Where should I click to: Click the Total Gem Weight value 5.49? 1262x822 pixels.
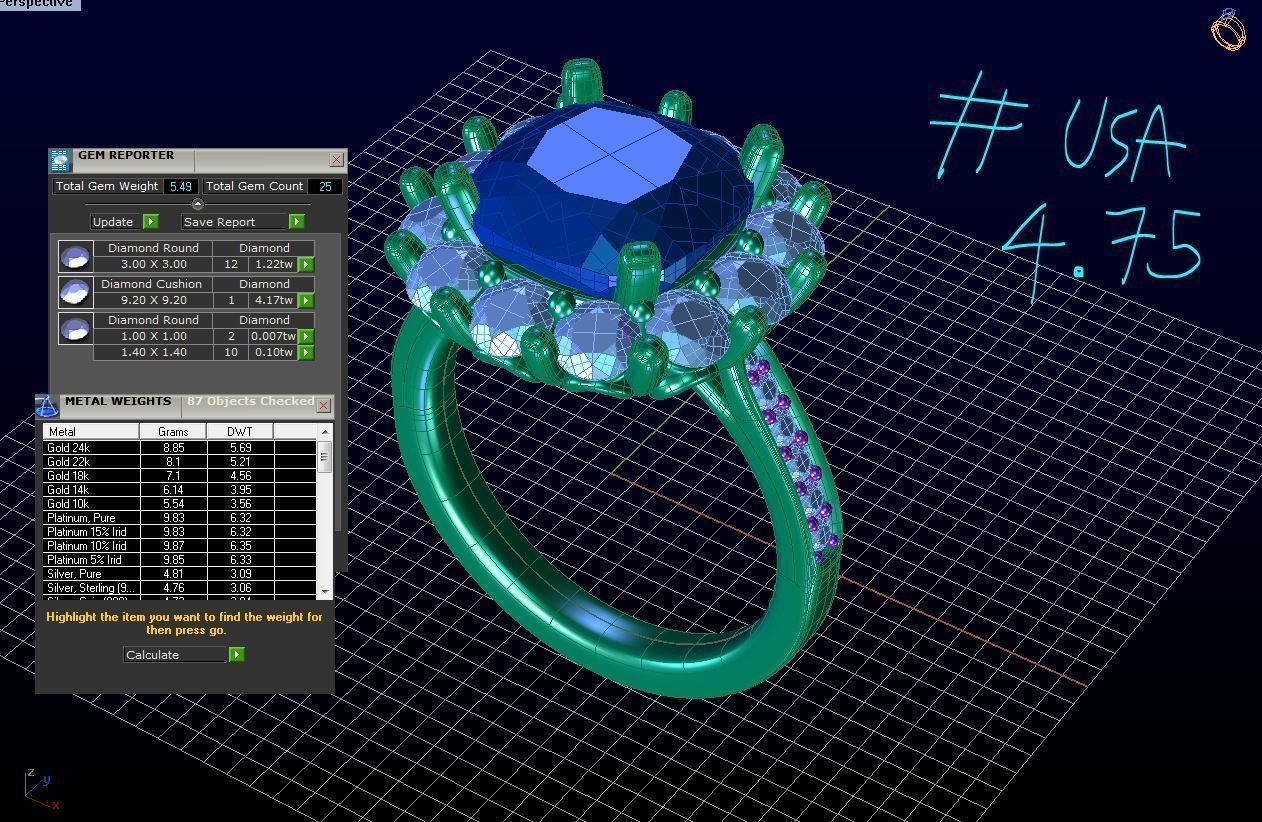[180, 186]
